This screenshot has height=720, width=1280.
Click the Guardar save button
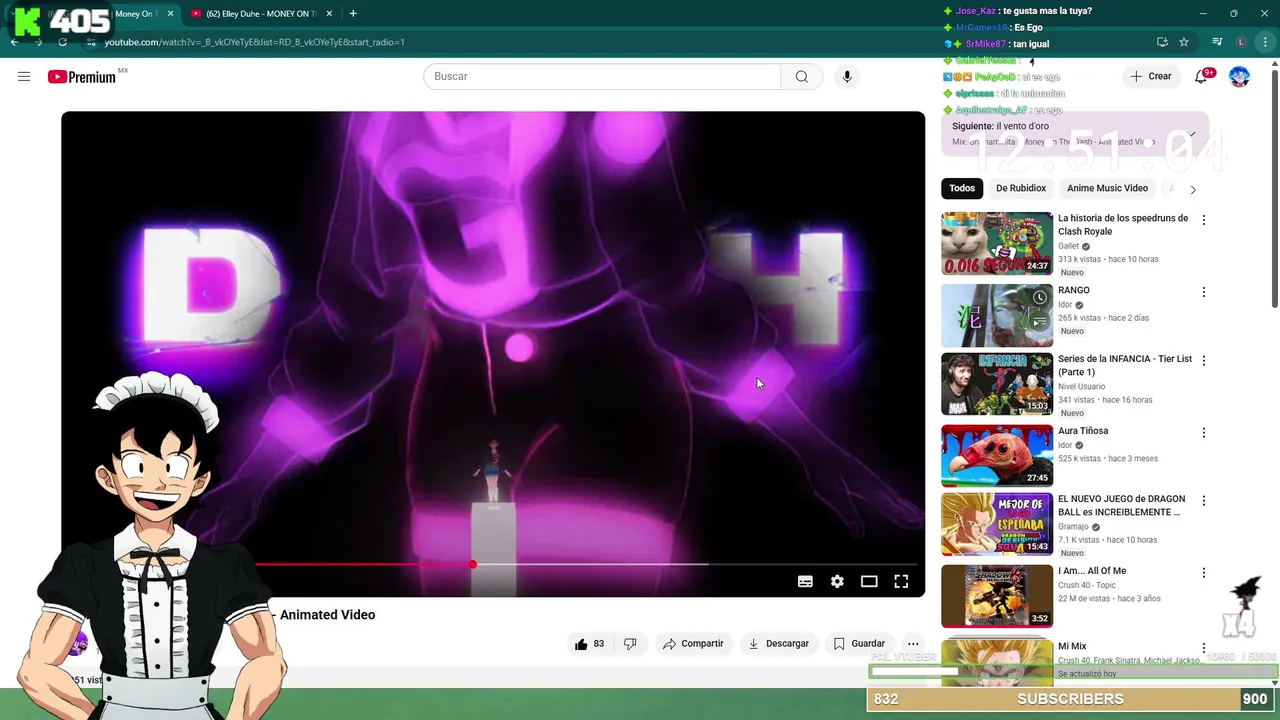(x=860, y=644)
